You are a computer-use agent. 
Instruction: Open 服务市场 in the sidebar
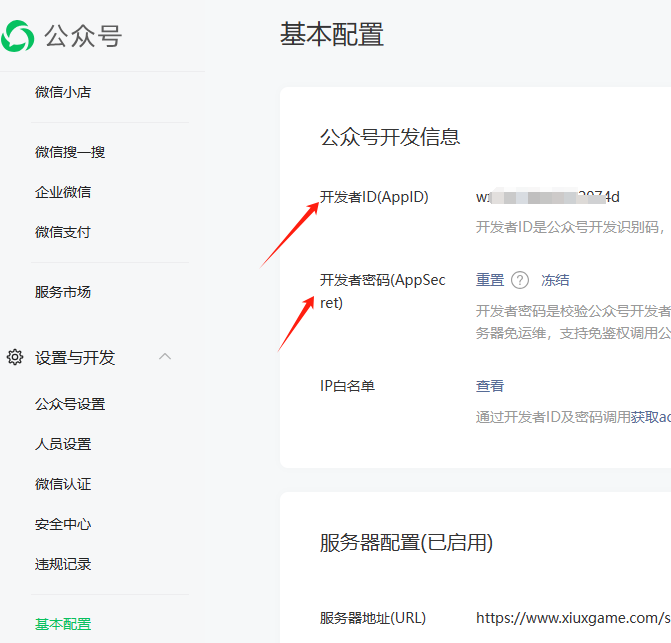(63, 292)
